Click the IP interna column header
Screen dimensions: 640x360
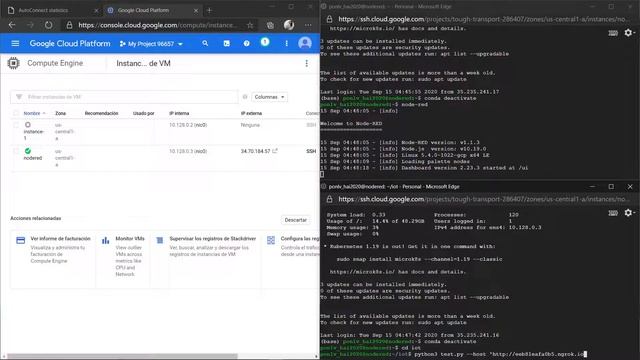[179, 113]
